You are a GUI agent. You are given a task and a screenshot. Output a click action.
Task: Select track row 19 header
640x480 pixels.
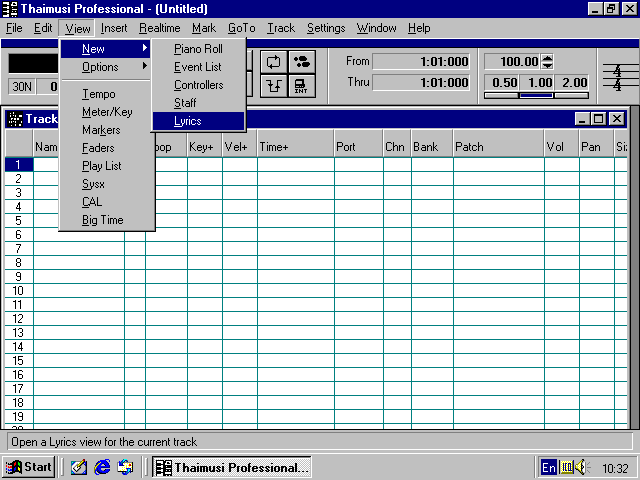[19, 417]
